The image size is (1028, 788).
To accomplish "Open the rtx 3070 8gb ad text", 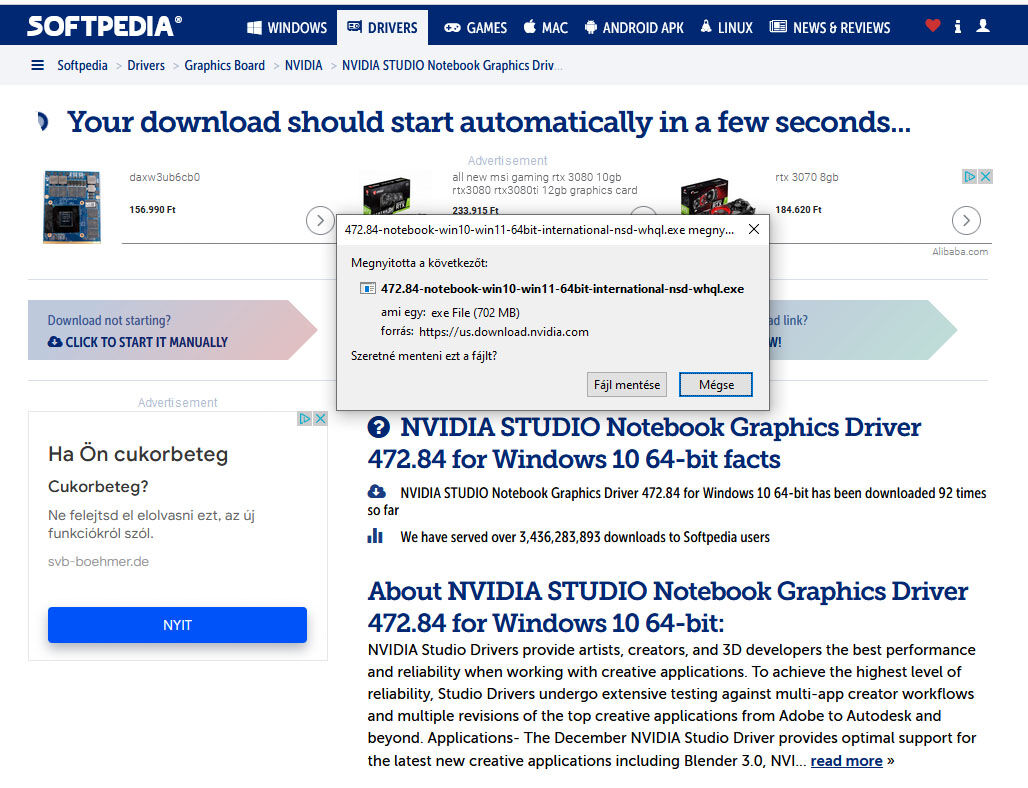I will coord(806,177).
